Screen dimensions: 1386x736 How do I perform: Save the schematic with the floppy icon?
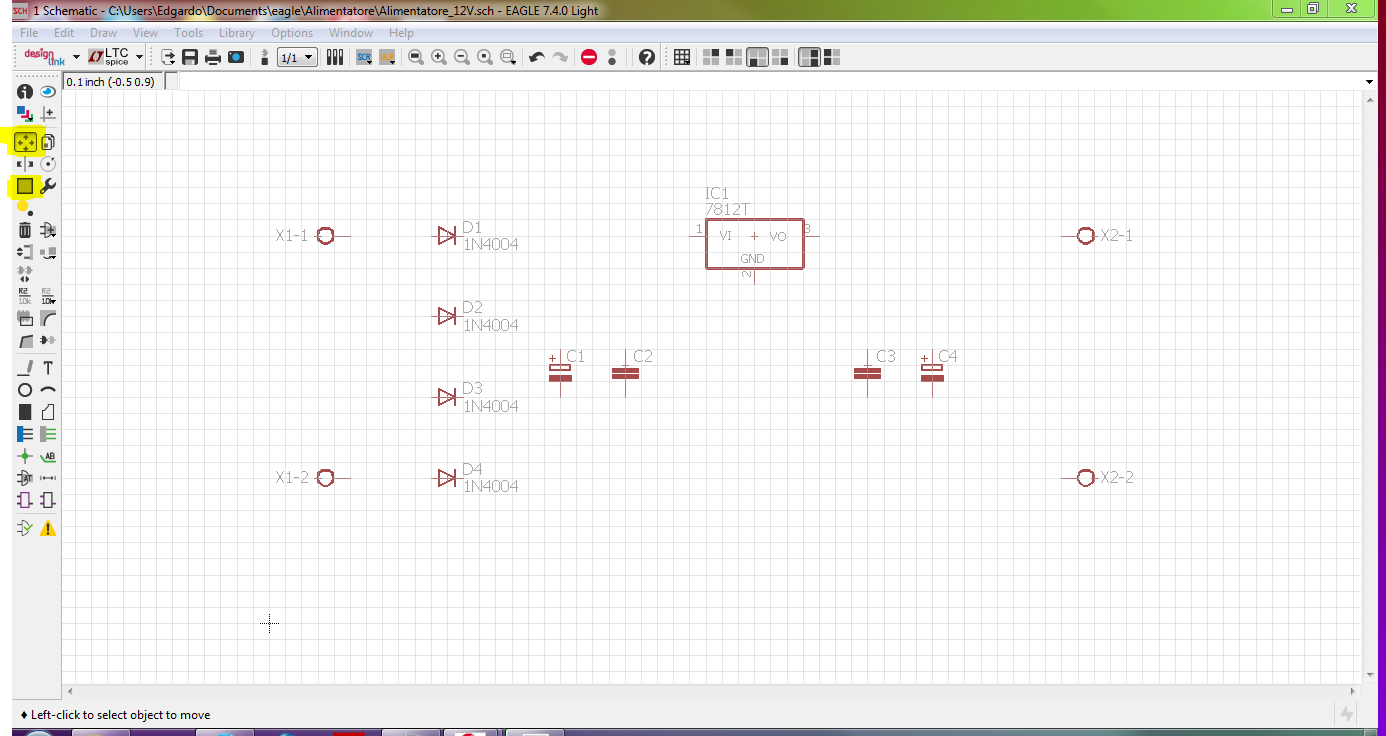tap(190, 57)
